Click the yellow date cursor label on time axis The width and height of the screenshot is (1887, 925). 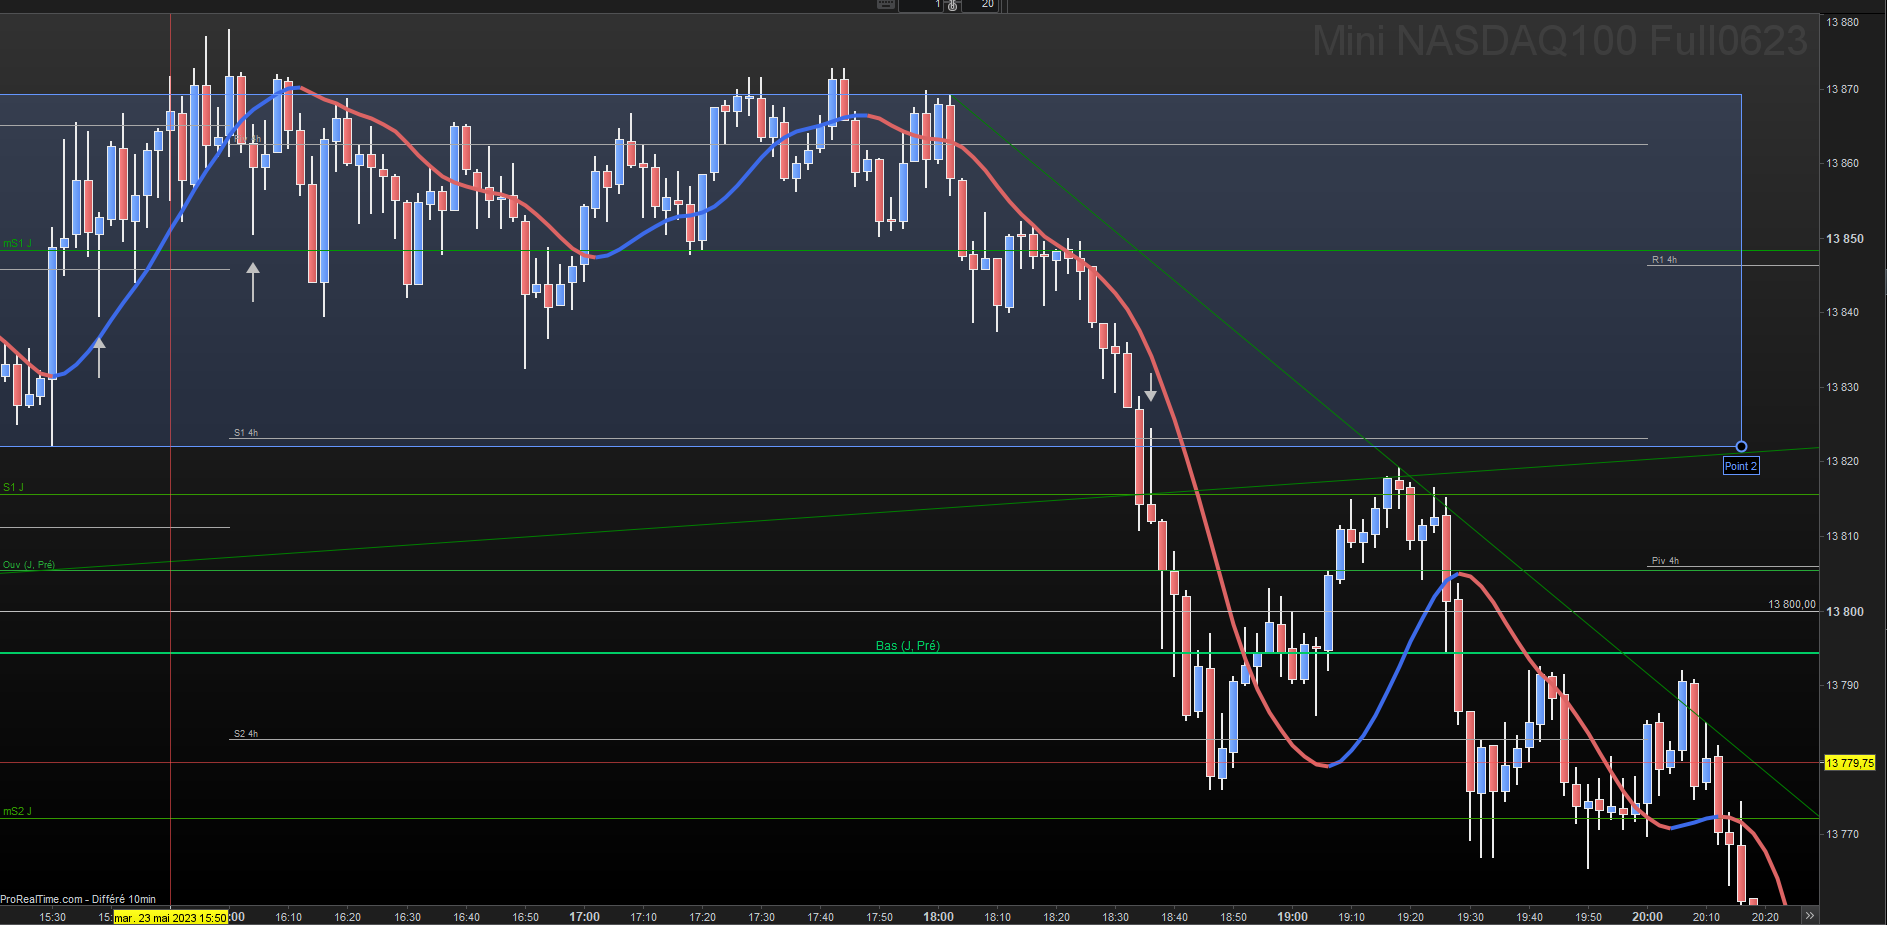[x=170, y=917]
